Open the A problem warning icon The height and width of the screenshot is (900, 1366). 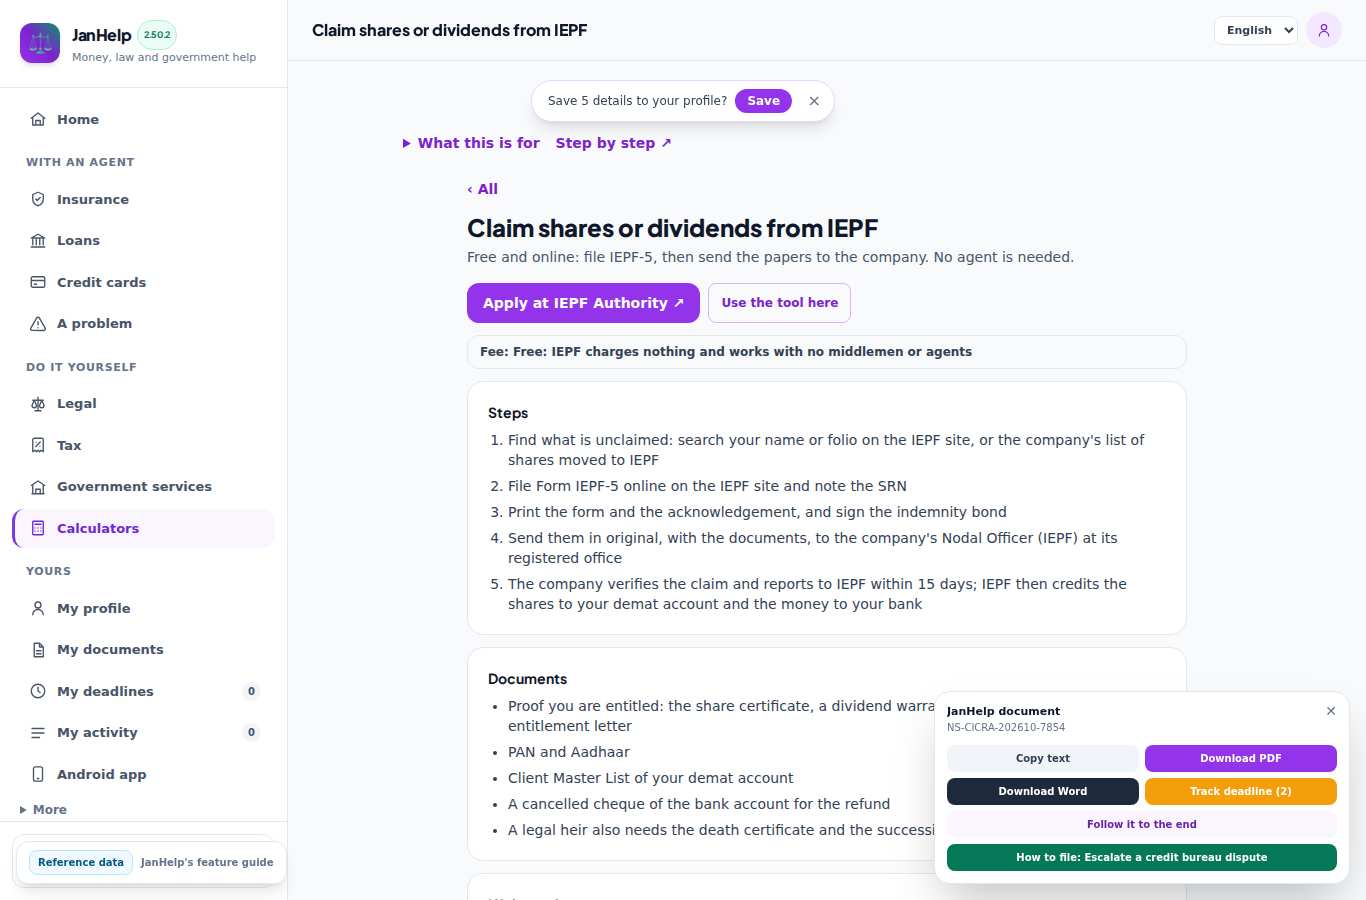[38, 324]
